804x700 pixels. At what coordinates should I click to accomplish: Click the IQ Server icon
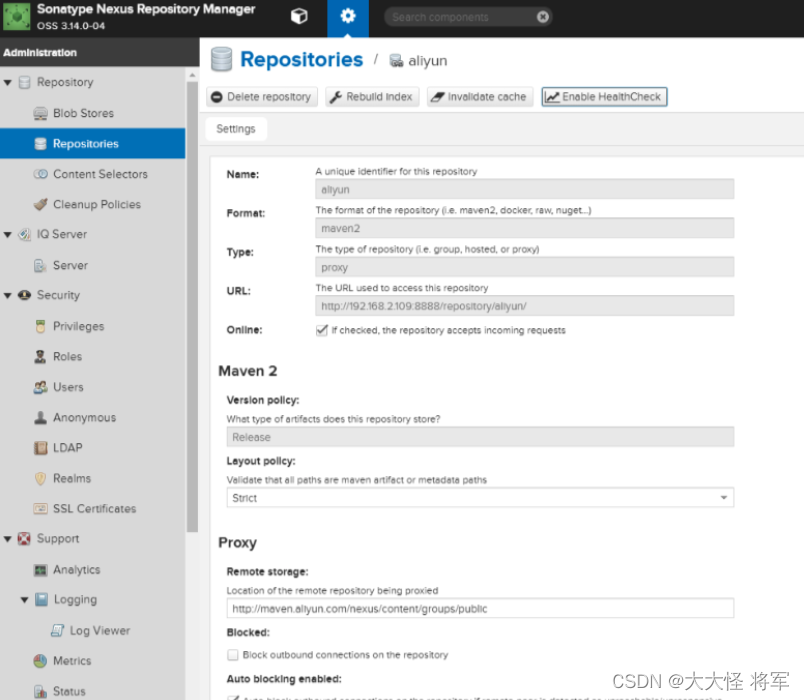click(x=24, y=234)
